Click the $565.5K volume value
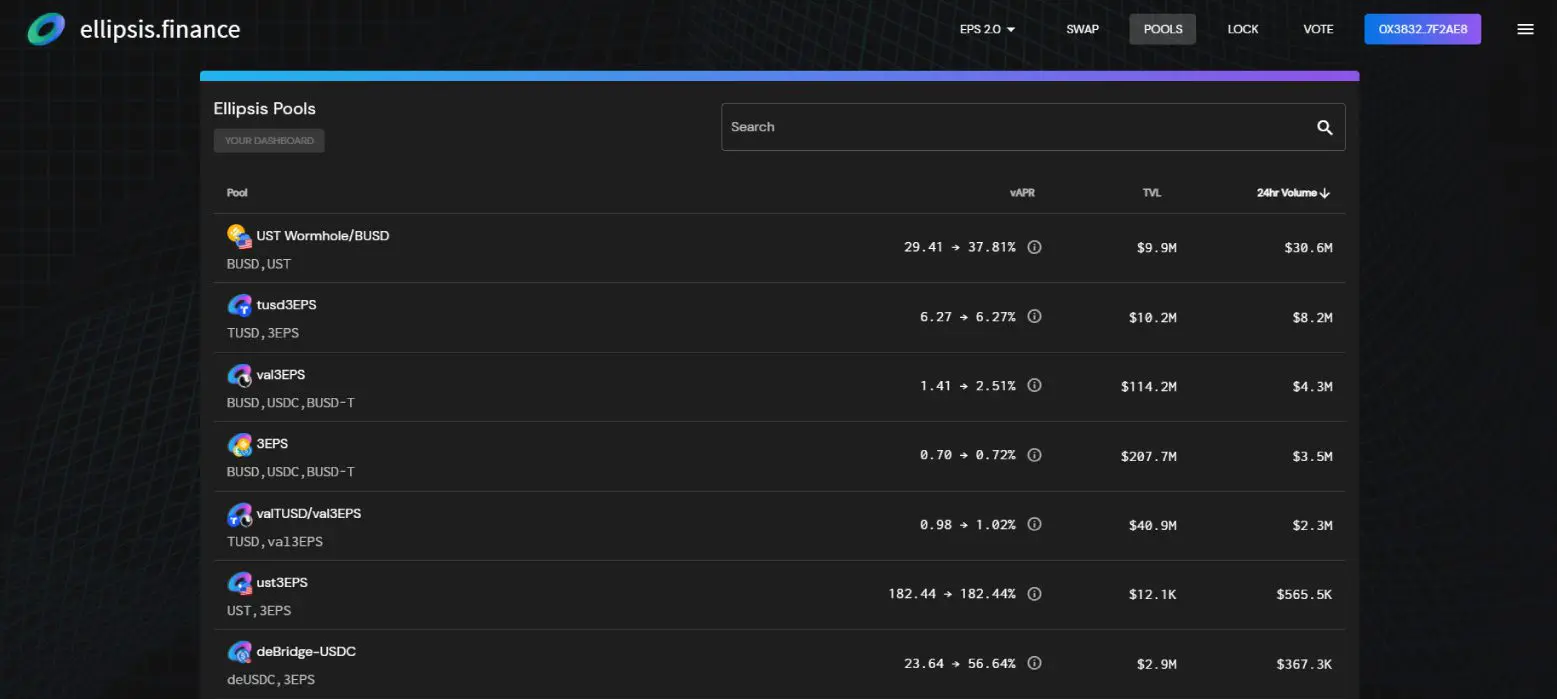The height and width of the screenshot is (699, 1557). coord(1305,595)
